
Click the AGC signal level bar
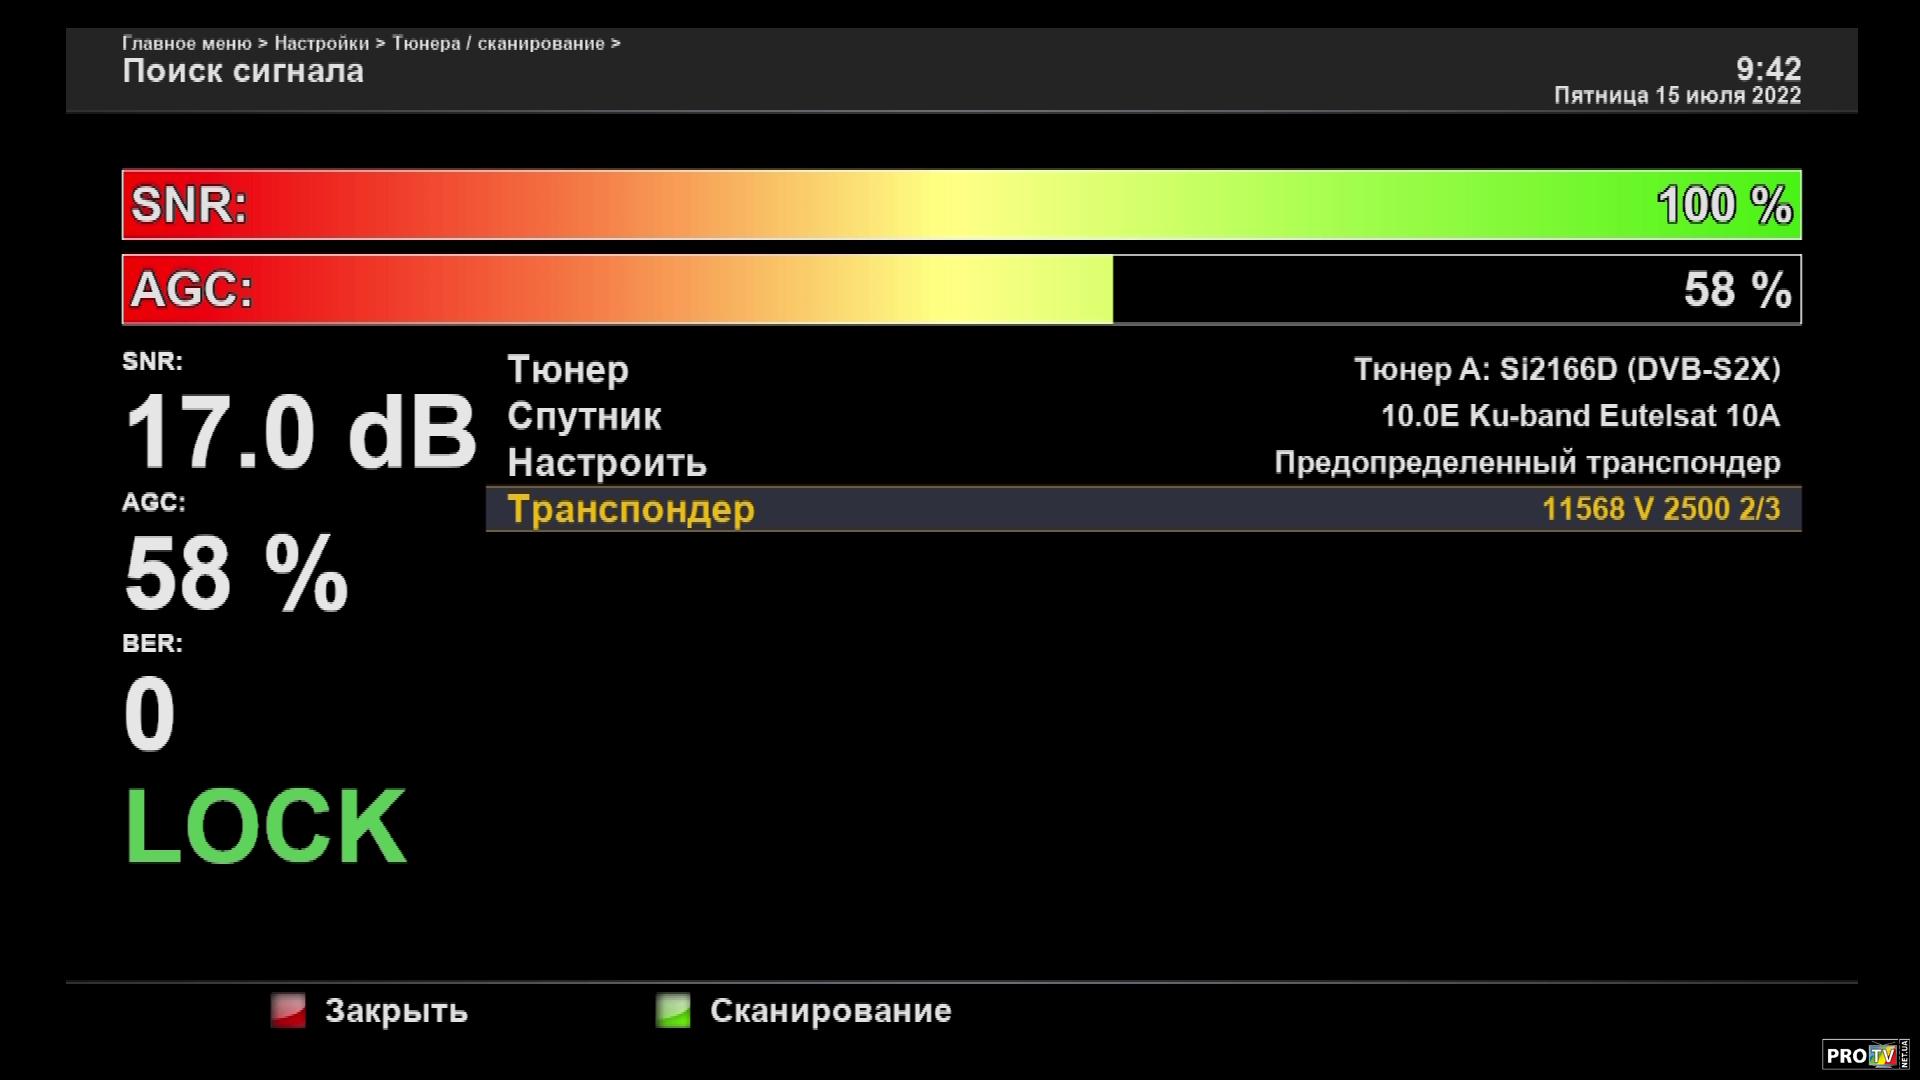(960, 290)
